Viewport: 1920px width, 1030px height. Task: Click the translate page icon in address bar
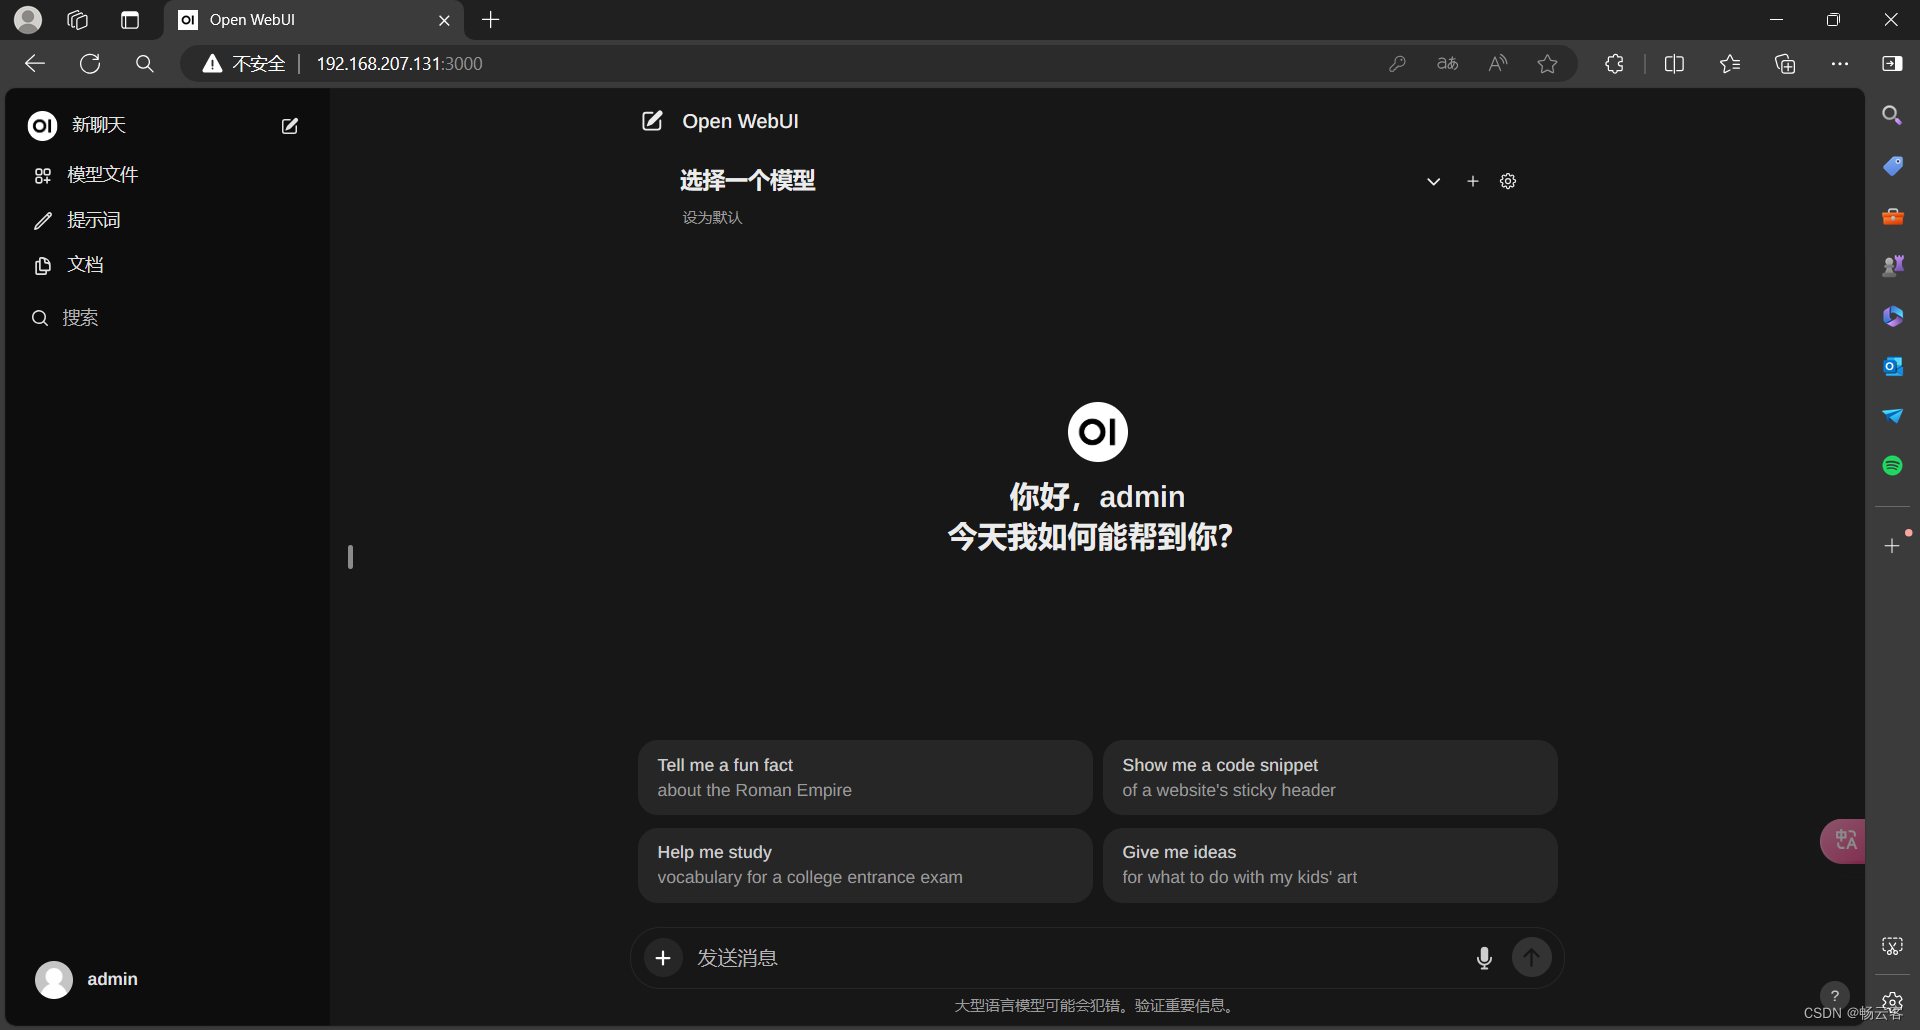(1447, 64)
